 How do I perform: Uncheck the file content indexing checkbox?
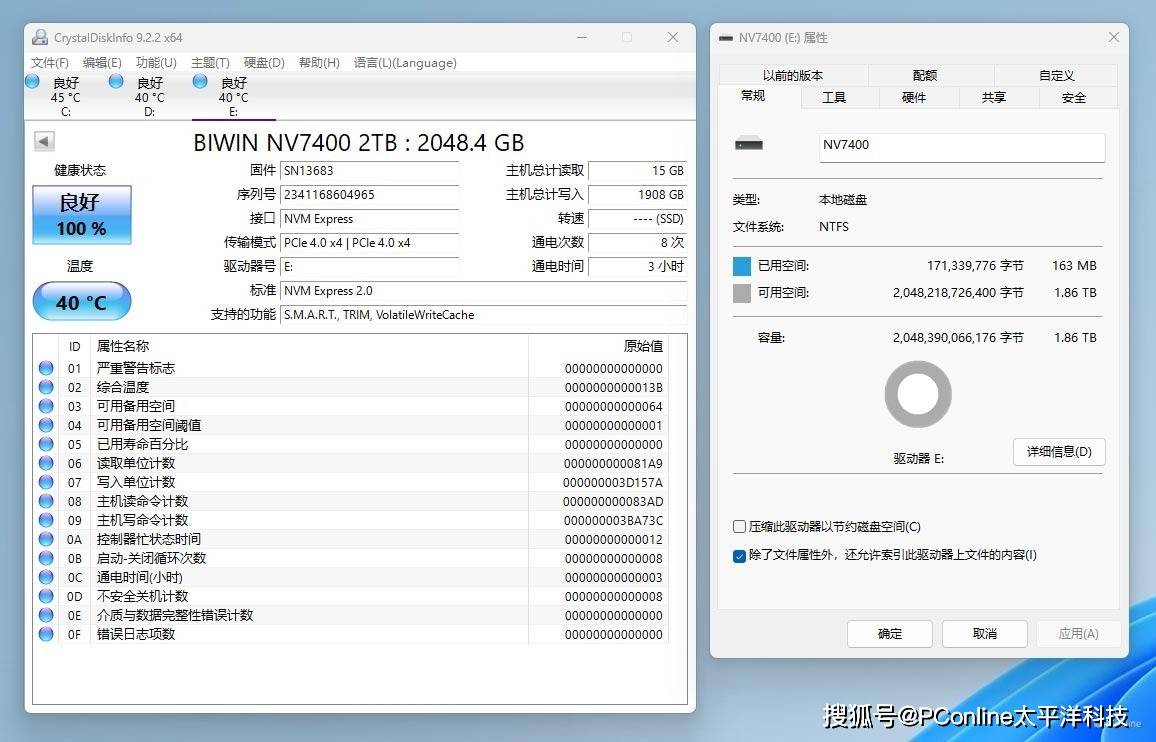pyautogui.click(x=740, y=555)
